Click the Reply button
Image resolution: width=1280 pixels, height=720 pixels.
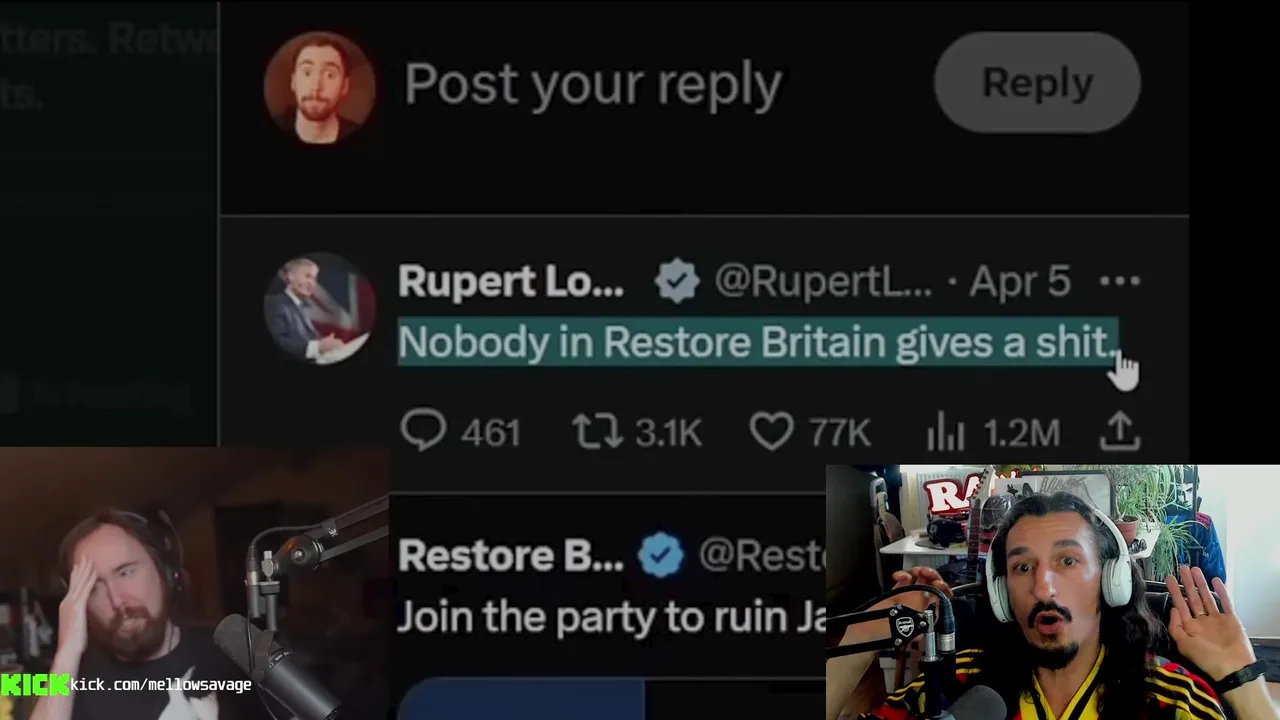[1037, 82]
